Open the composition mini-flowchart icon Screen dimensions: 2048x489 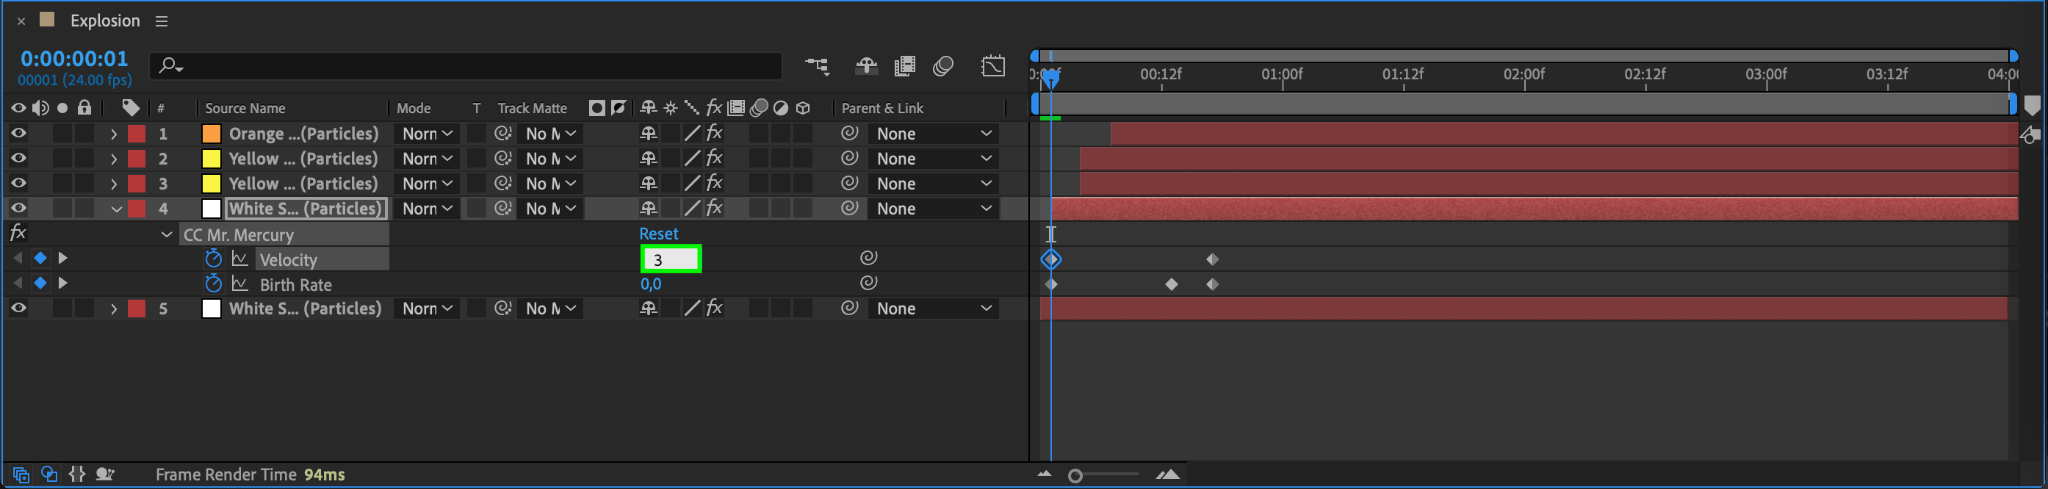[817, 66]
